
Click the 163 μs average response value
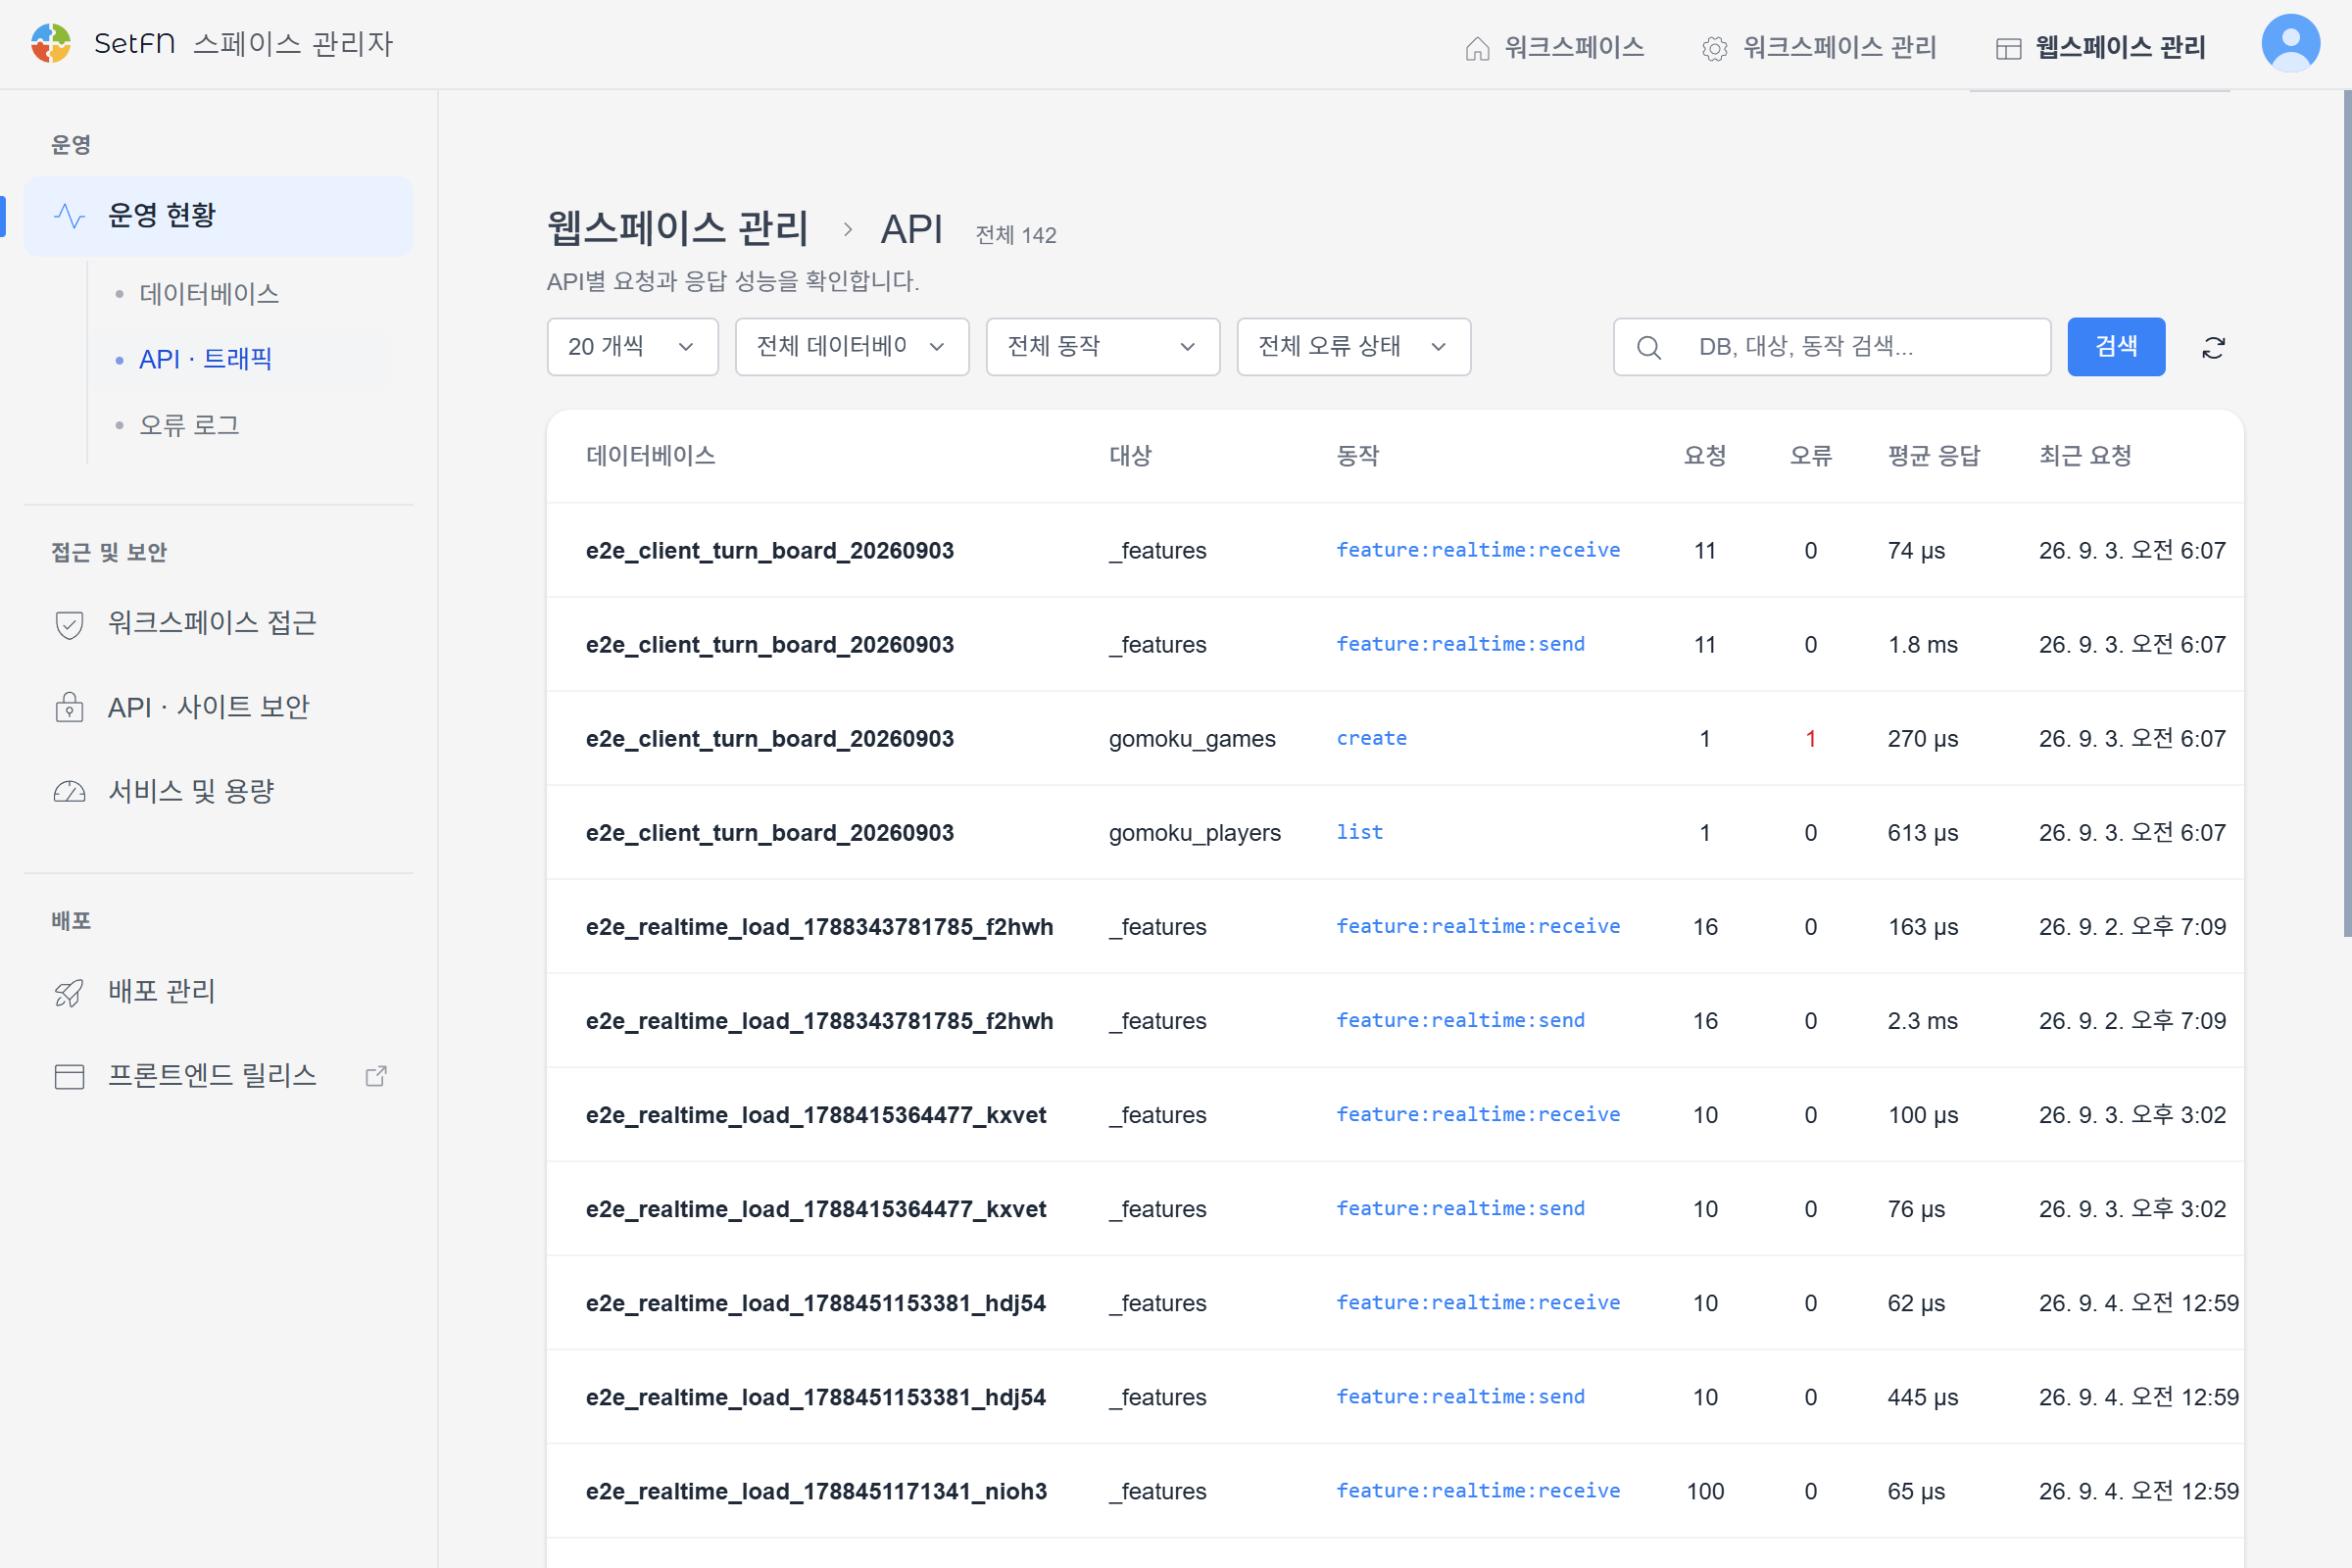(1923, 927)
